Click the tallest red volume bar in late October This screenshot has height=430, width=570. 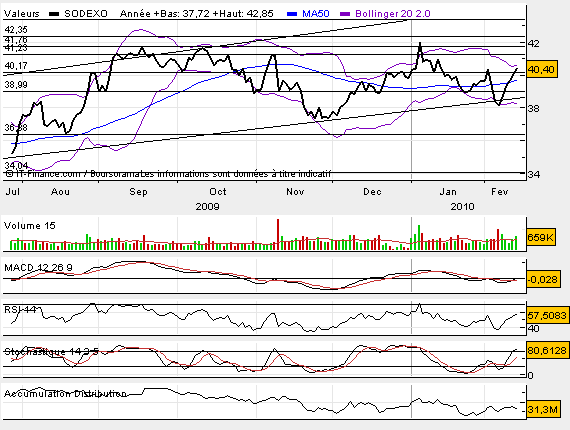point(278,234)
